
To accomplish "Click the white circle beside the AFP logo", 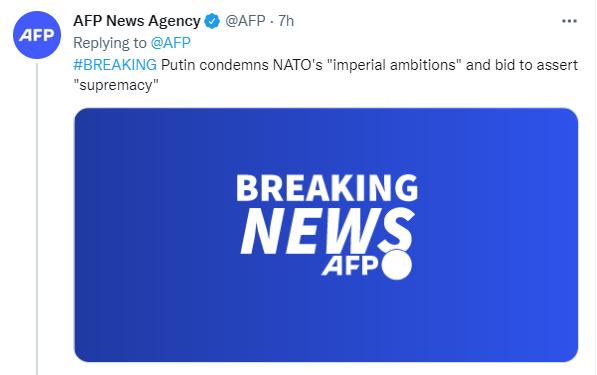I will pyautogui.click(x=397, y=265).
